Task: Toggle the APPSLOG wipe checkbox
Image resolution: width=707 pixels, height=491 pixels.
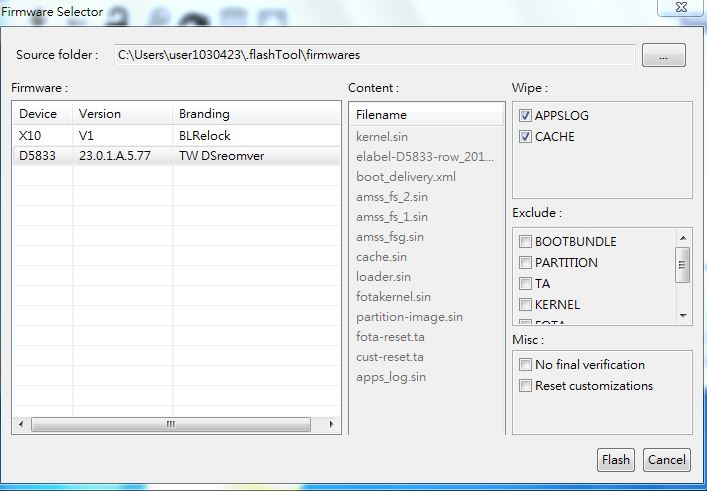Action: pyautogui.click(x=525, y=116)
